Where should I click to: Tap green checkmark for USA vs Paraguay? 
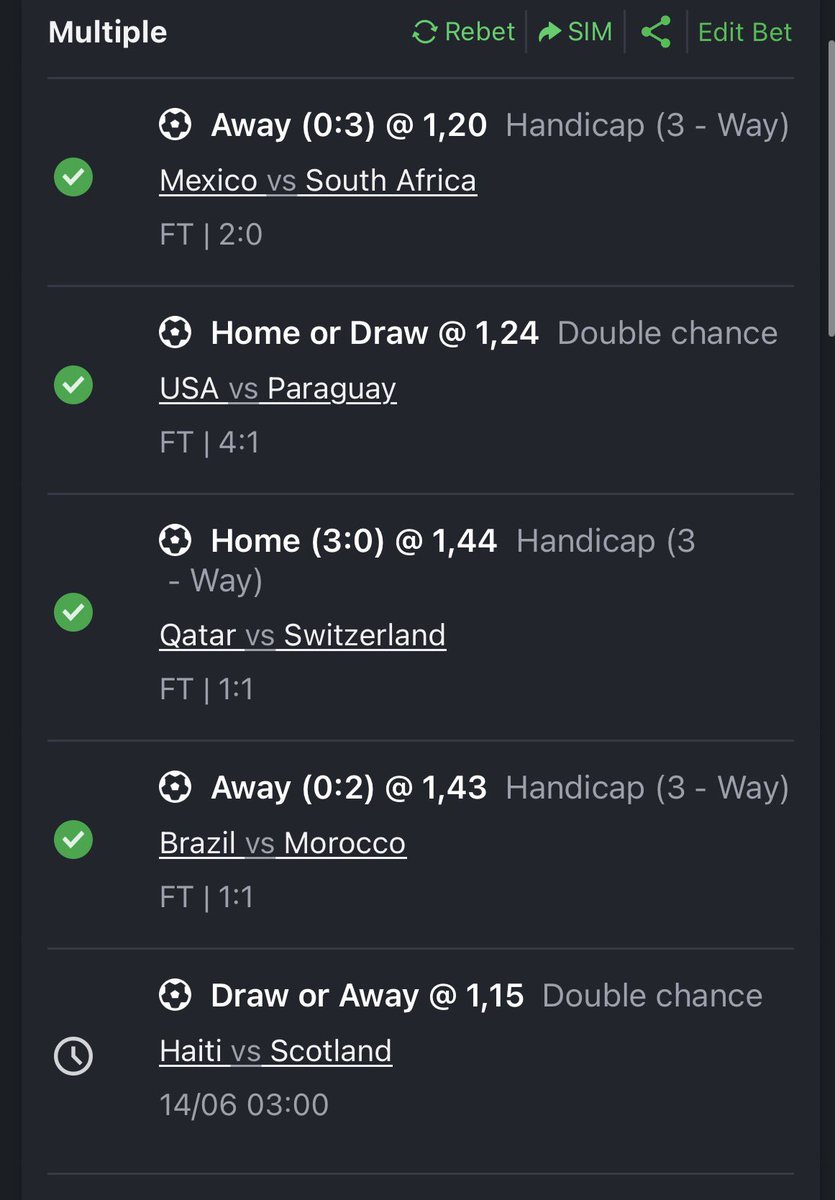pos(73,385)
